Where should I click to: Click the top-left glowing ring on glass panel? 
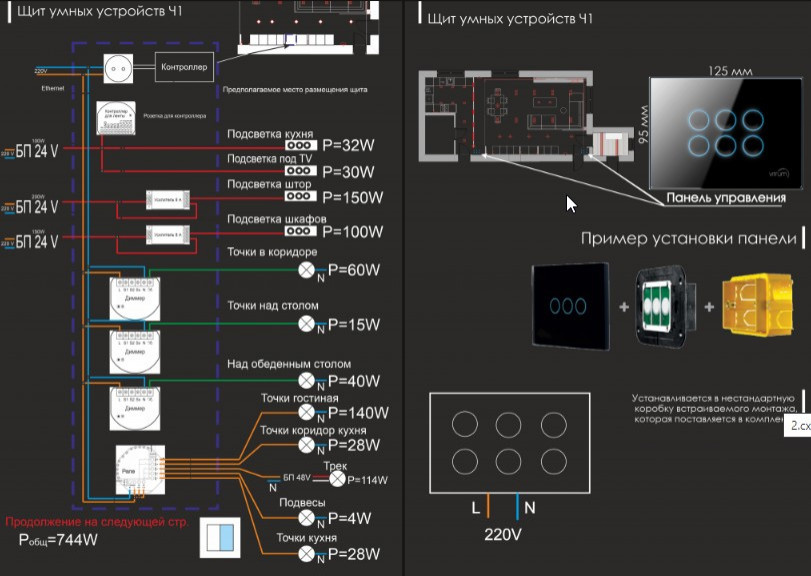tap(698, 120)
